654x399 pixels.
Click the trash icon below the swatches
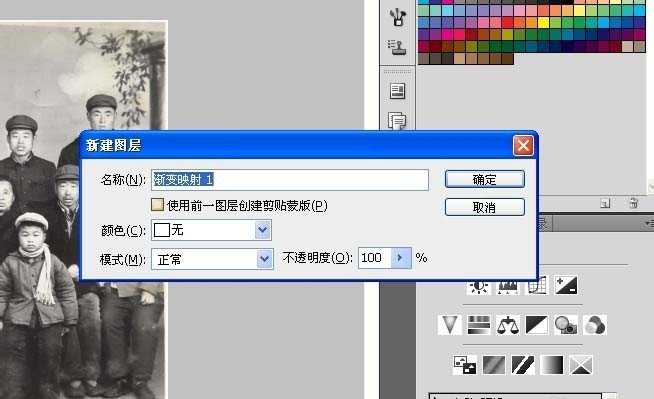(633, 203)
